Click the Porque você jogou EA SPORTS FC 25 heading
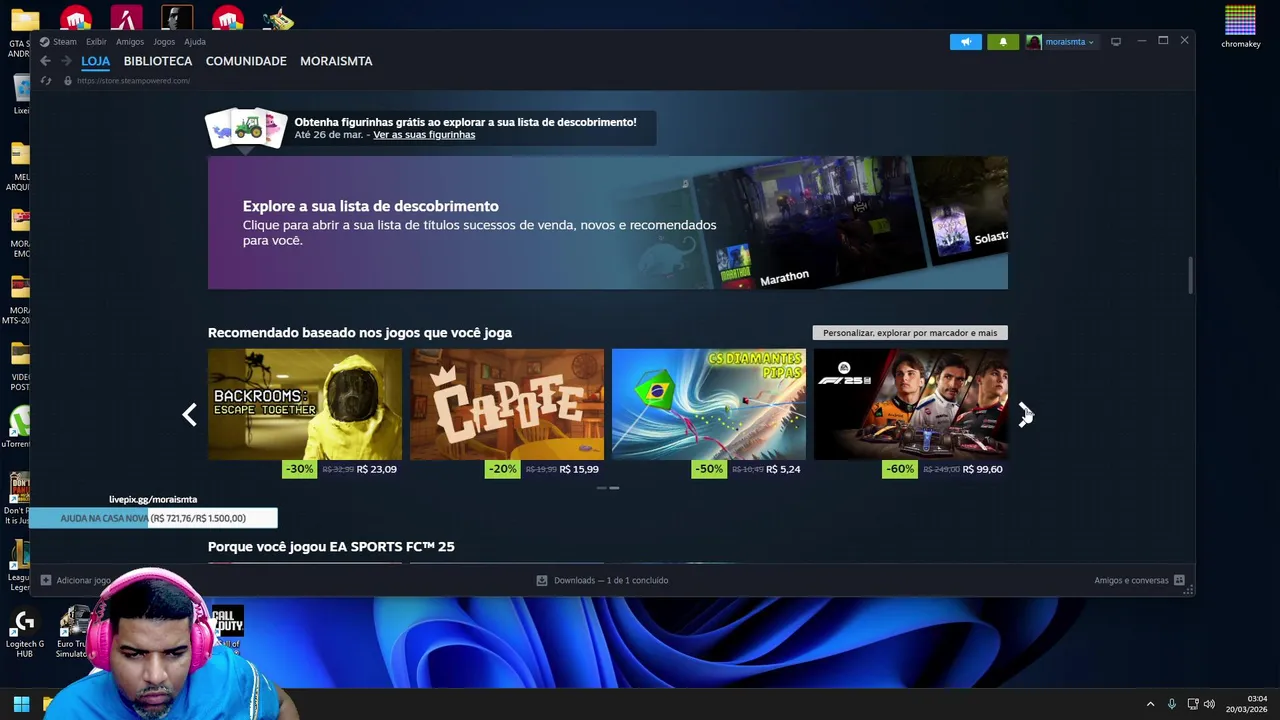Screen dimensions: 1280x720 pyautogui.click(x=331, y=546)
